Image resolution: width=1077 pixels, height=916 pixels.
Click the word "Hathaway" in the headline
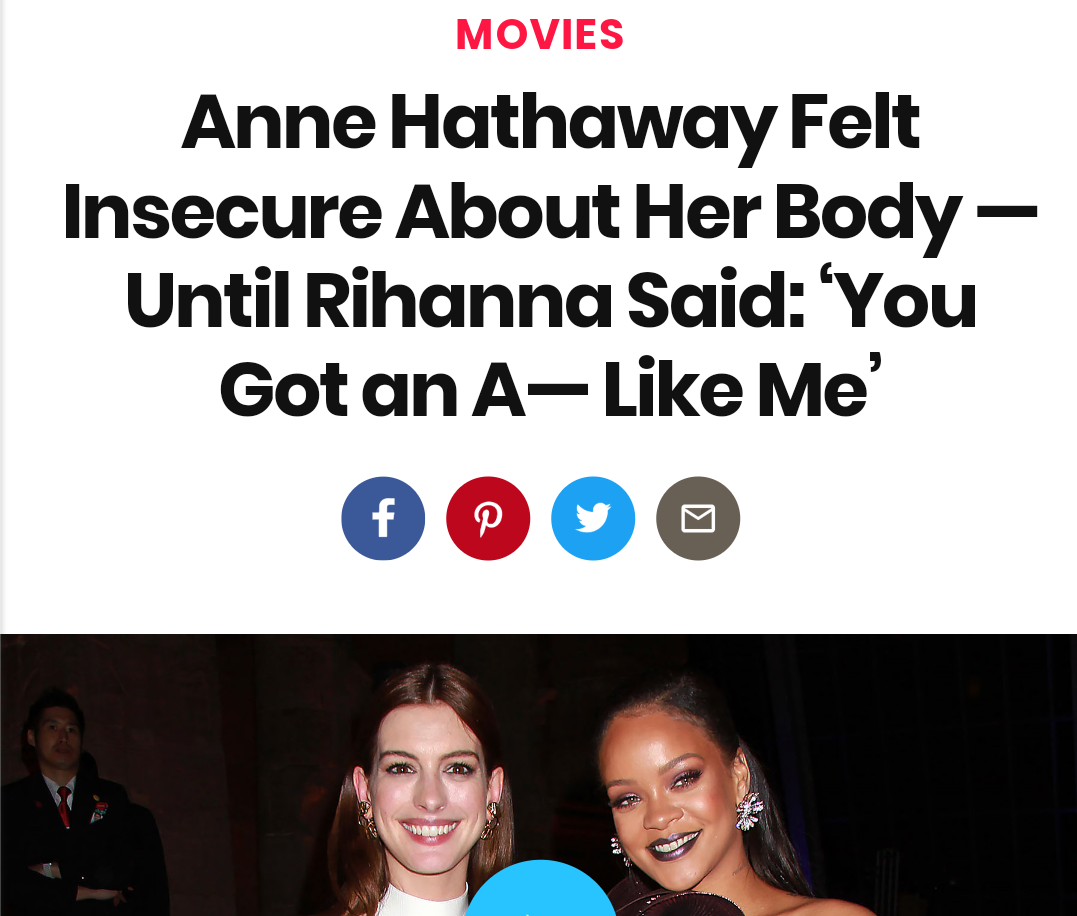pyautogui.click(x=584, y=126)
